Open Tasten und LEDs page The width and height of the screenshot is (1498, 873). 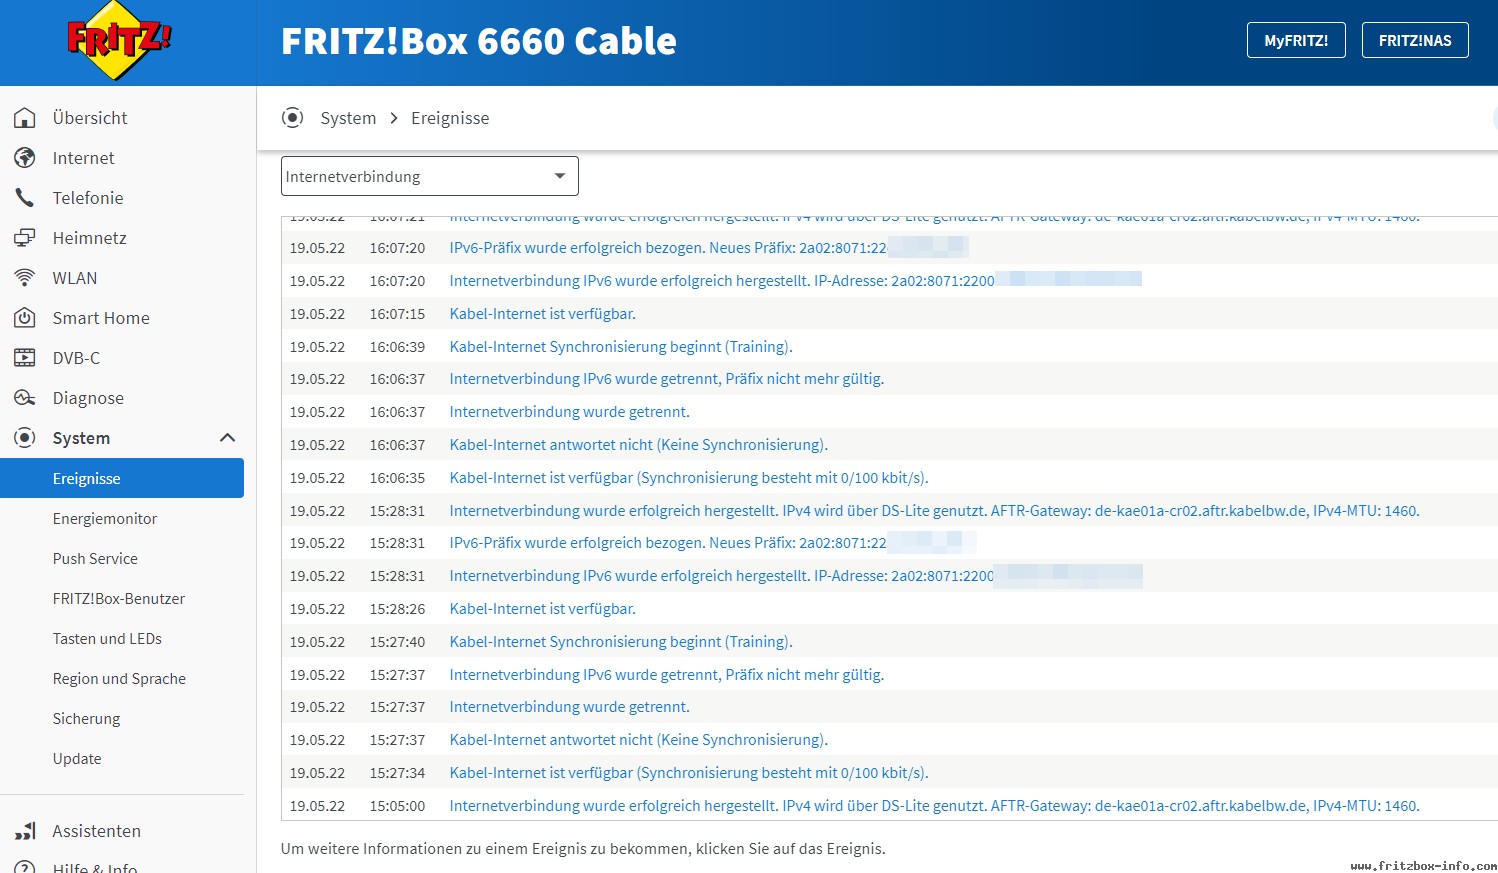click(107, 638)
